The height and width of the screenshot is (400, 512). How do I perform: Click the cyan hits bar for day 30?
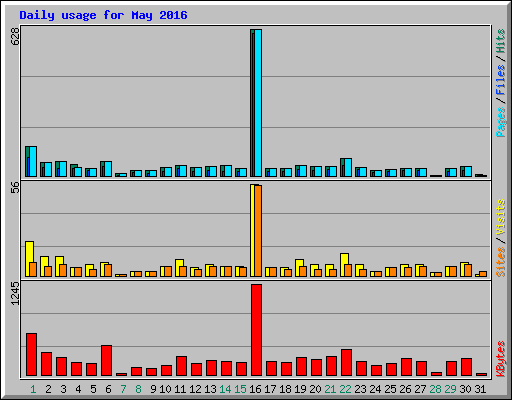tap(468, 172)
